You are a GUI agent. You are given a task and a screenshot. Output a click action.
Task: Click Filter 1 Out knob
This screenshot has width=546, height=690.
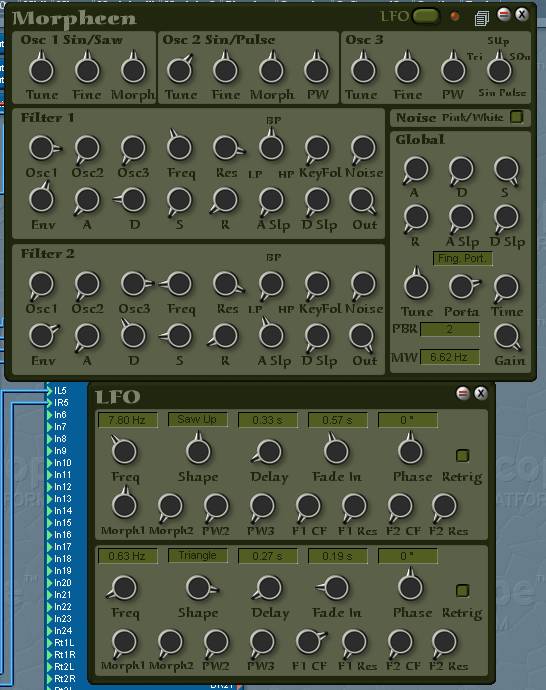[x=363, y=199]
